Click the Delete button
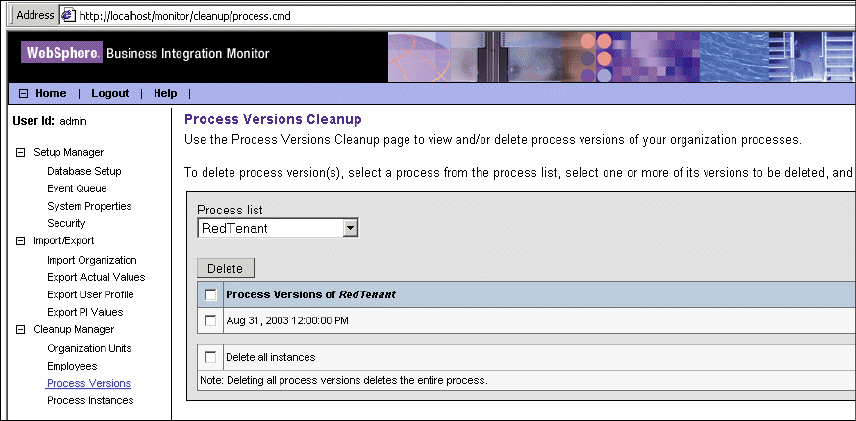Image resolution: width=856 pixels, height=421 pixels. coord(225,268)
